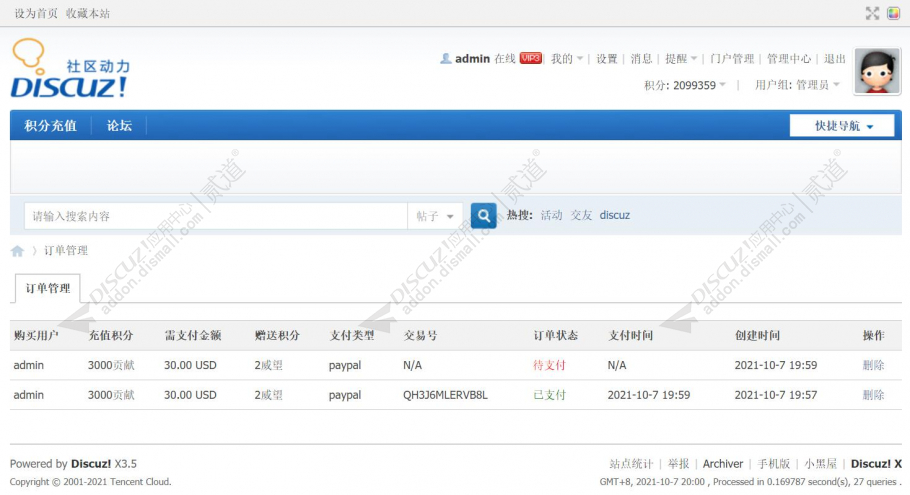Screen dimensions: 910x495
Task: Open the 我的 dropdown menu
Action: point(566,59)
